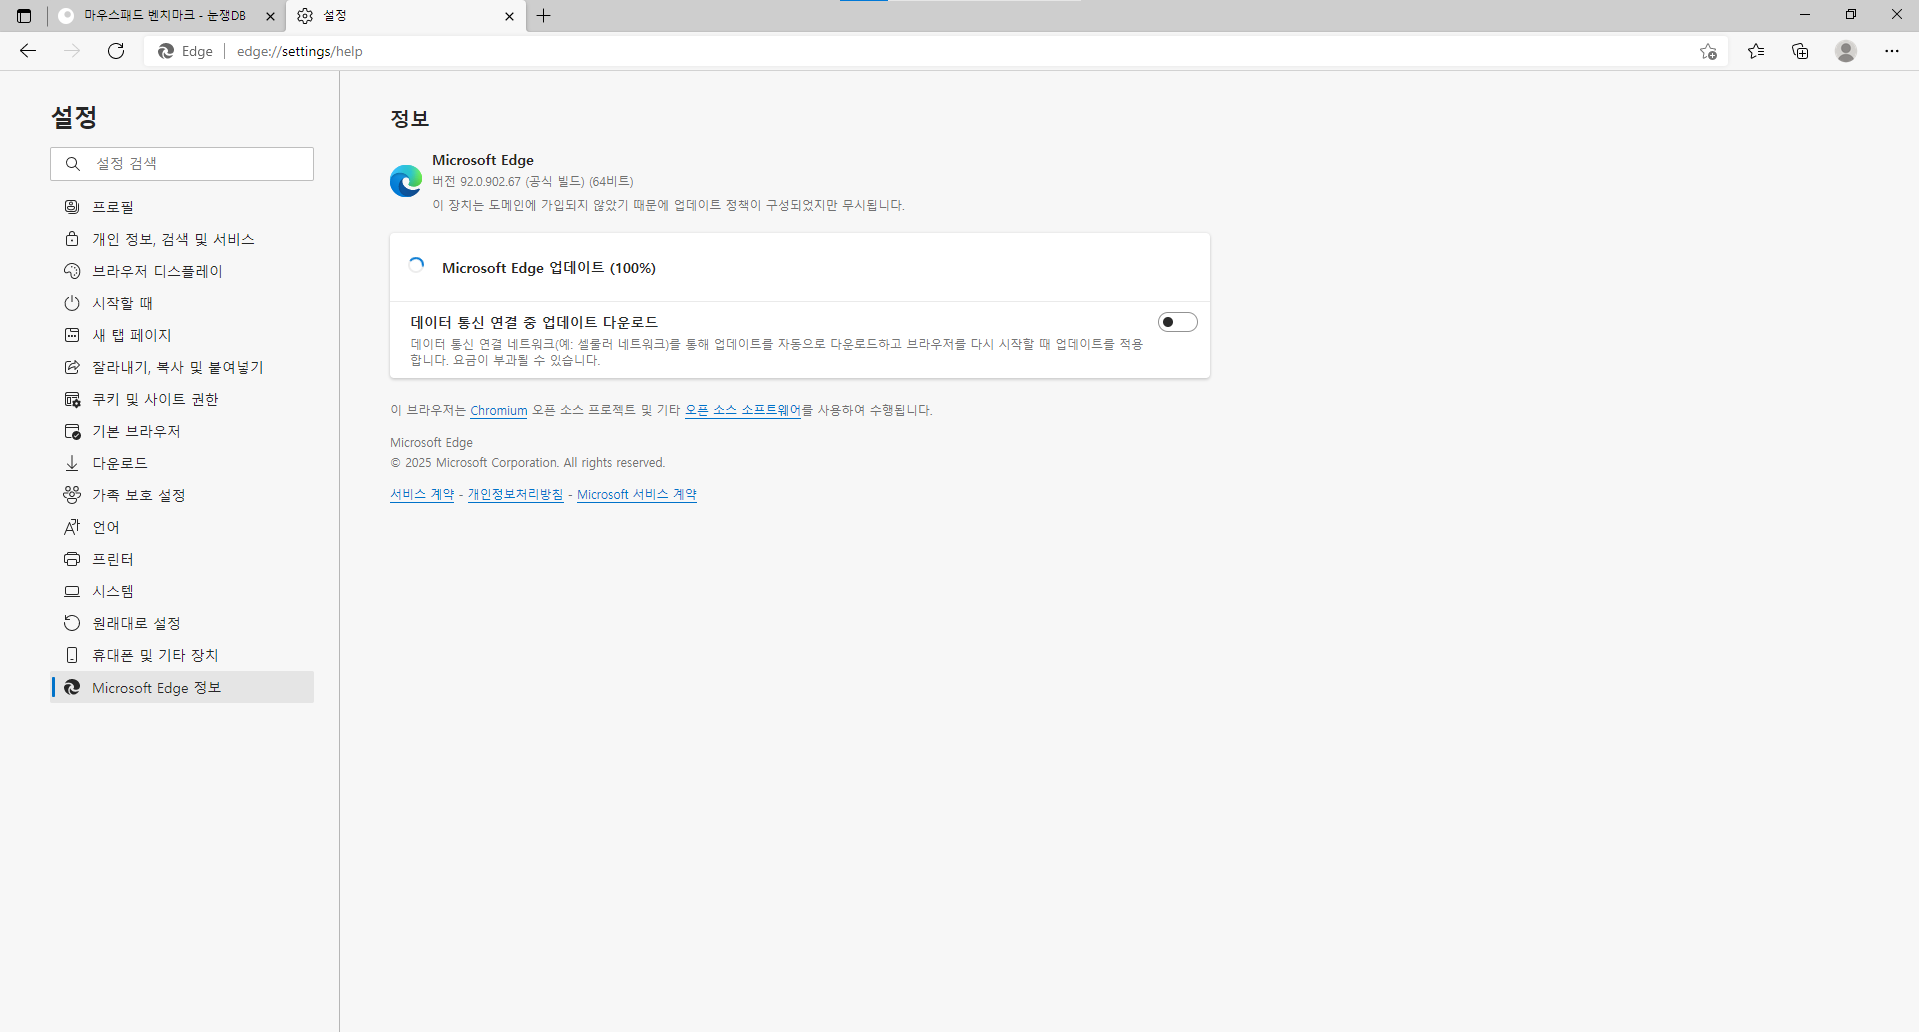
Task: Select 쿠키 및 사이트 권한 in the sidebar
Action: point(157,398)
